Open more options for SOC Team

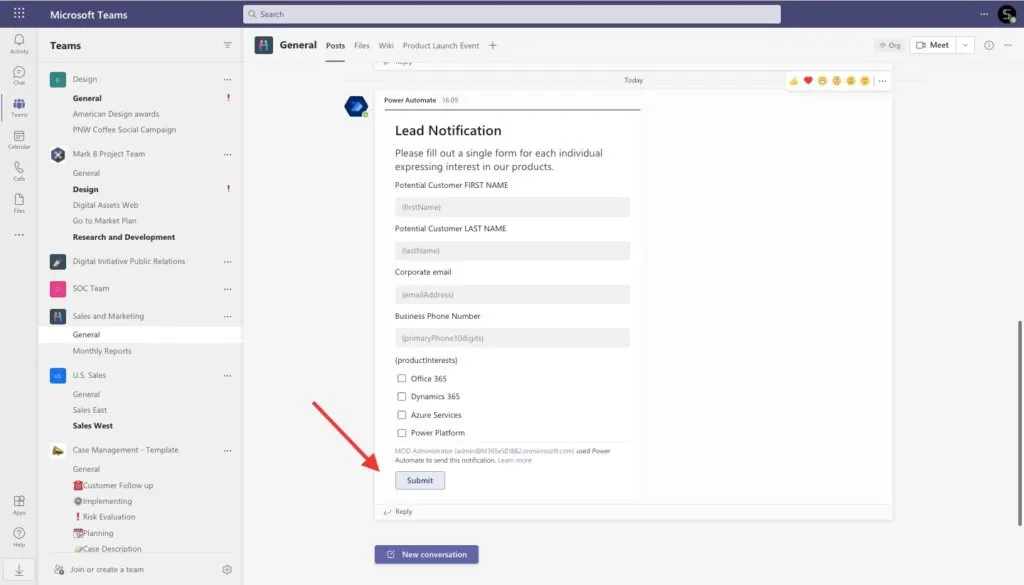(x=227, y=289)
